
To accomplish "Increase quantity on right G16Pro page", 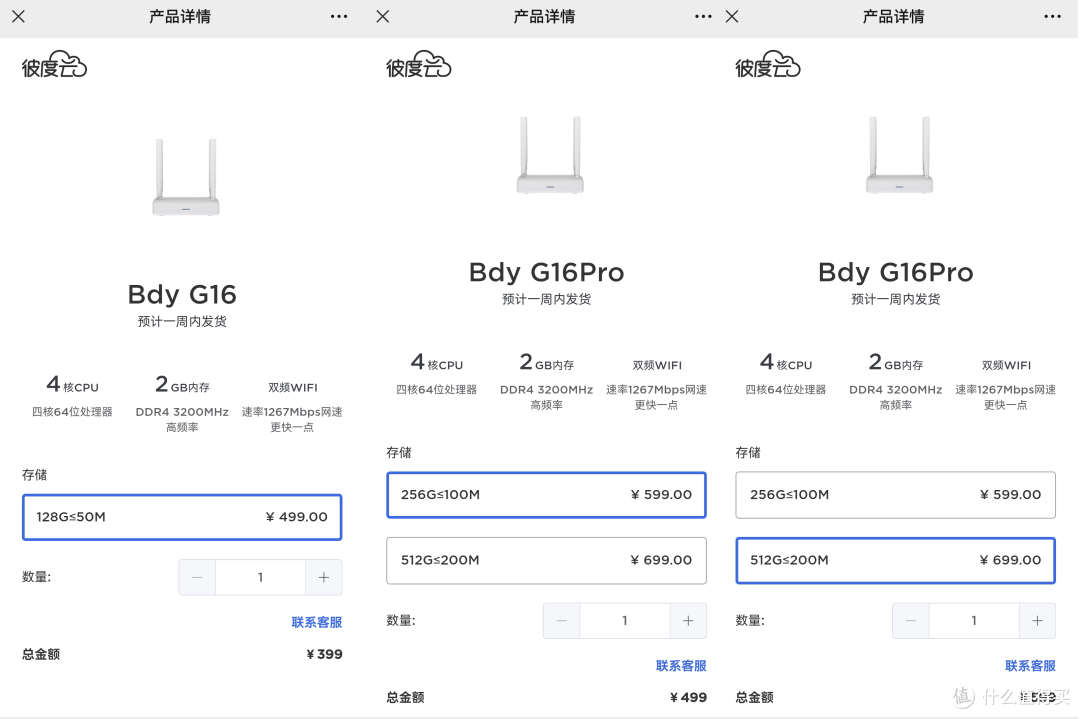I will point(1037,621).
